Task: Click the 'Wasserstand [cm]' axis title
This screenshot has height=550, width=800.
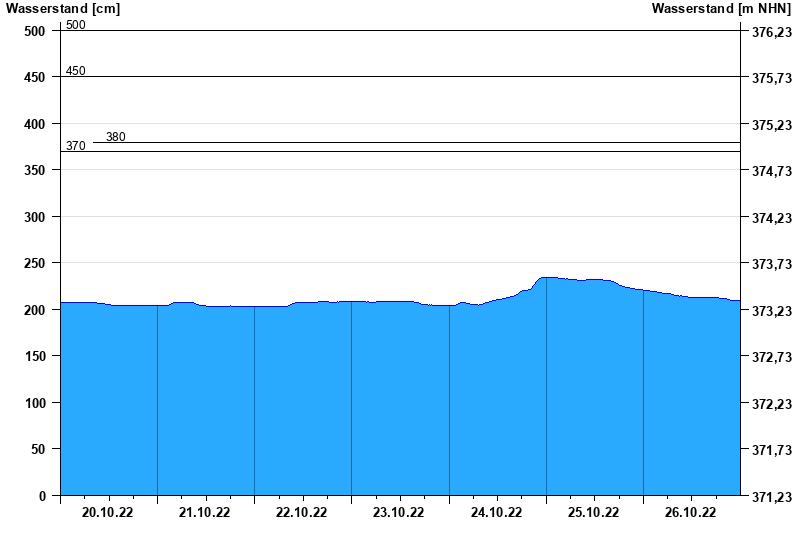Action: 63,9
